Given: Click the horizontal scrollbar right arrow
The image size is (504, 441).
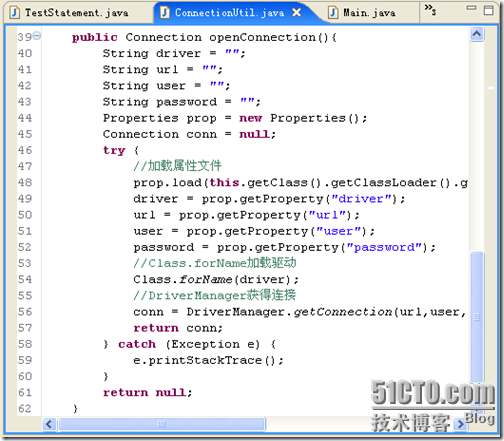Looking at the screenshot, I should coord(461,424).
